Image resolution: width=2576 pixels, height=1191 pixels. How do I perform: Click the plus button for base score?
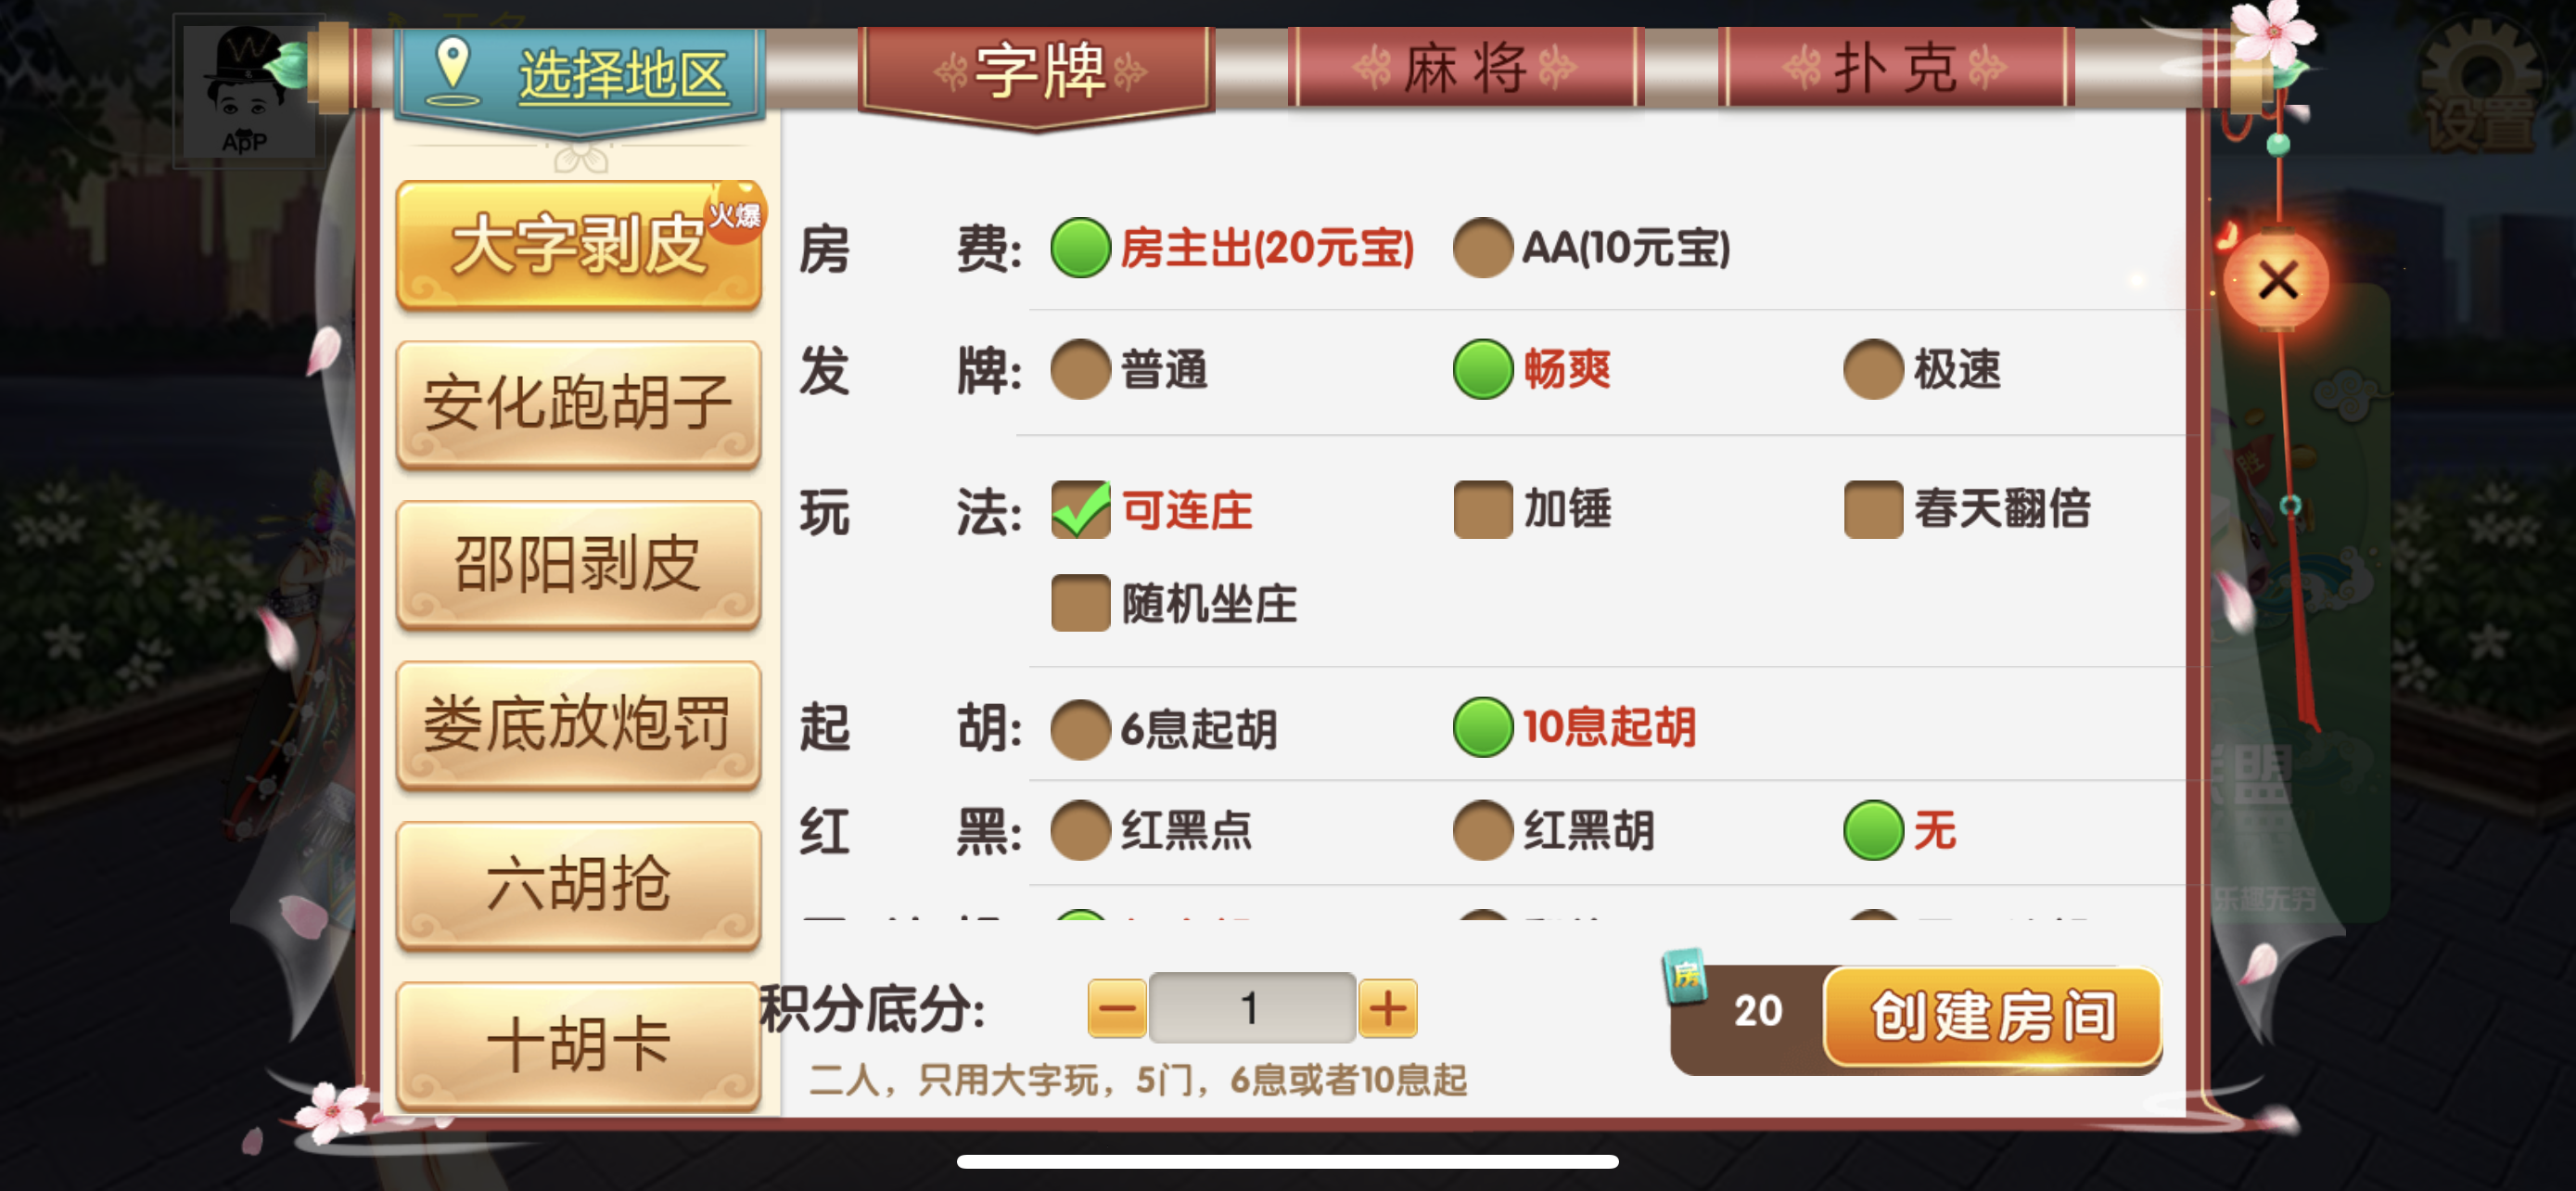click(1387, 1008)
